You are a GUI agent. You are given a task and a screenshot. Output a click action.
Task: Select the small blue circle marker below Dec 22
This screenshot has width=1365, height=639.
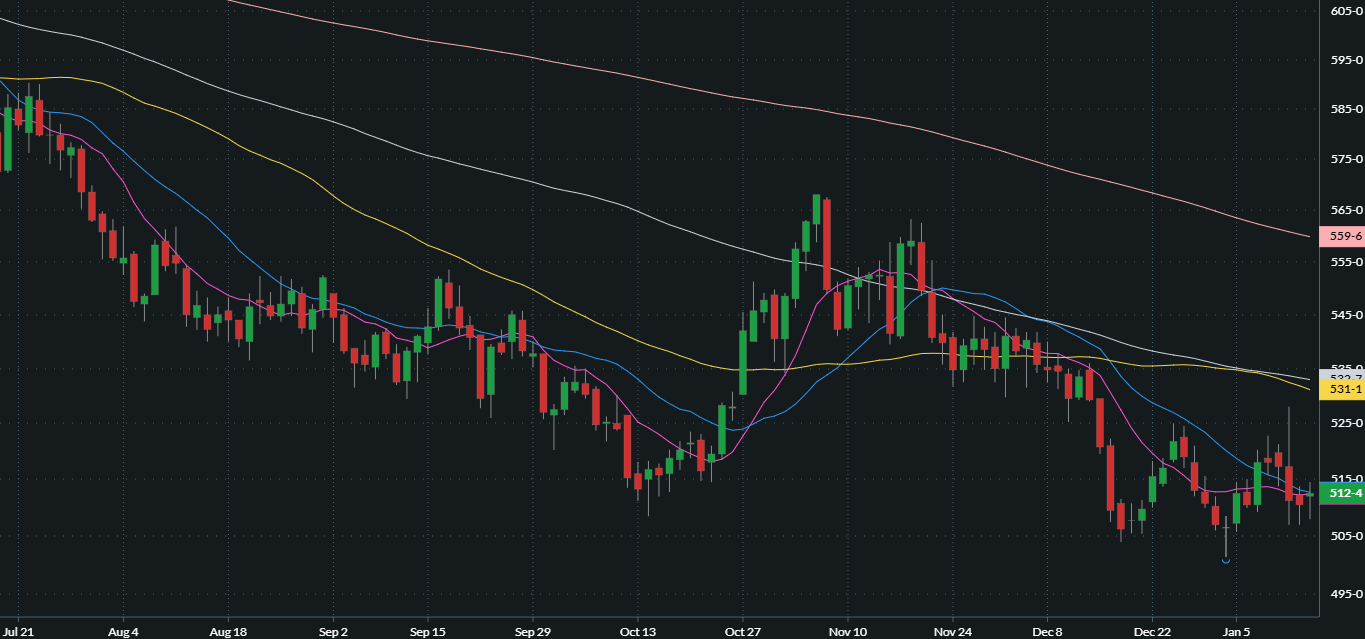(1224, 562)
